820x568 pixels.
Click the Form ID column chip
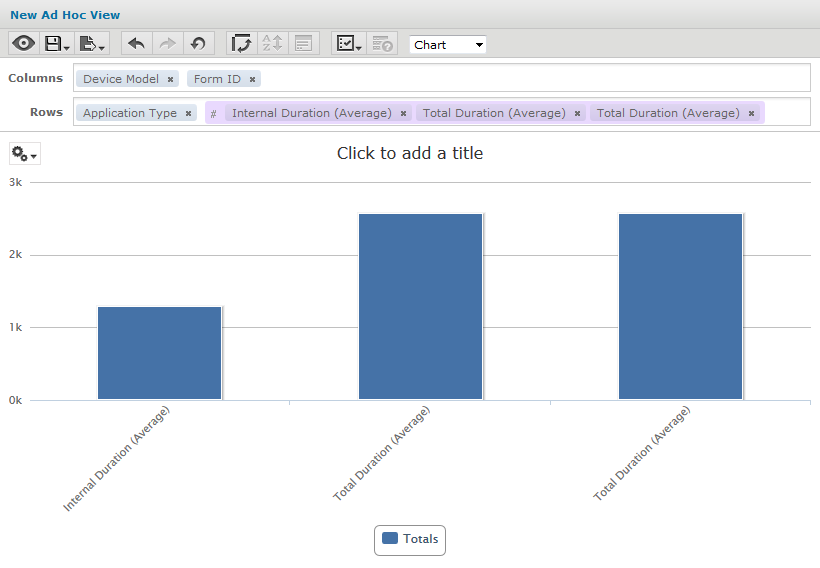[x=217, y=79]
